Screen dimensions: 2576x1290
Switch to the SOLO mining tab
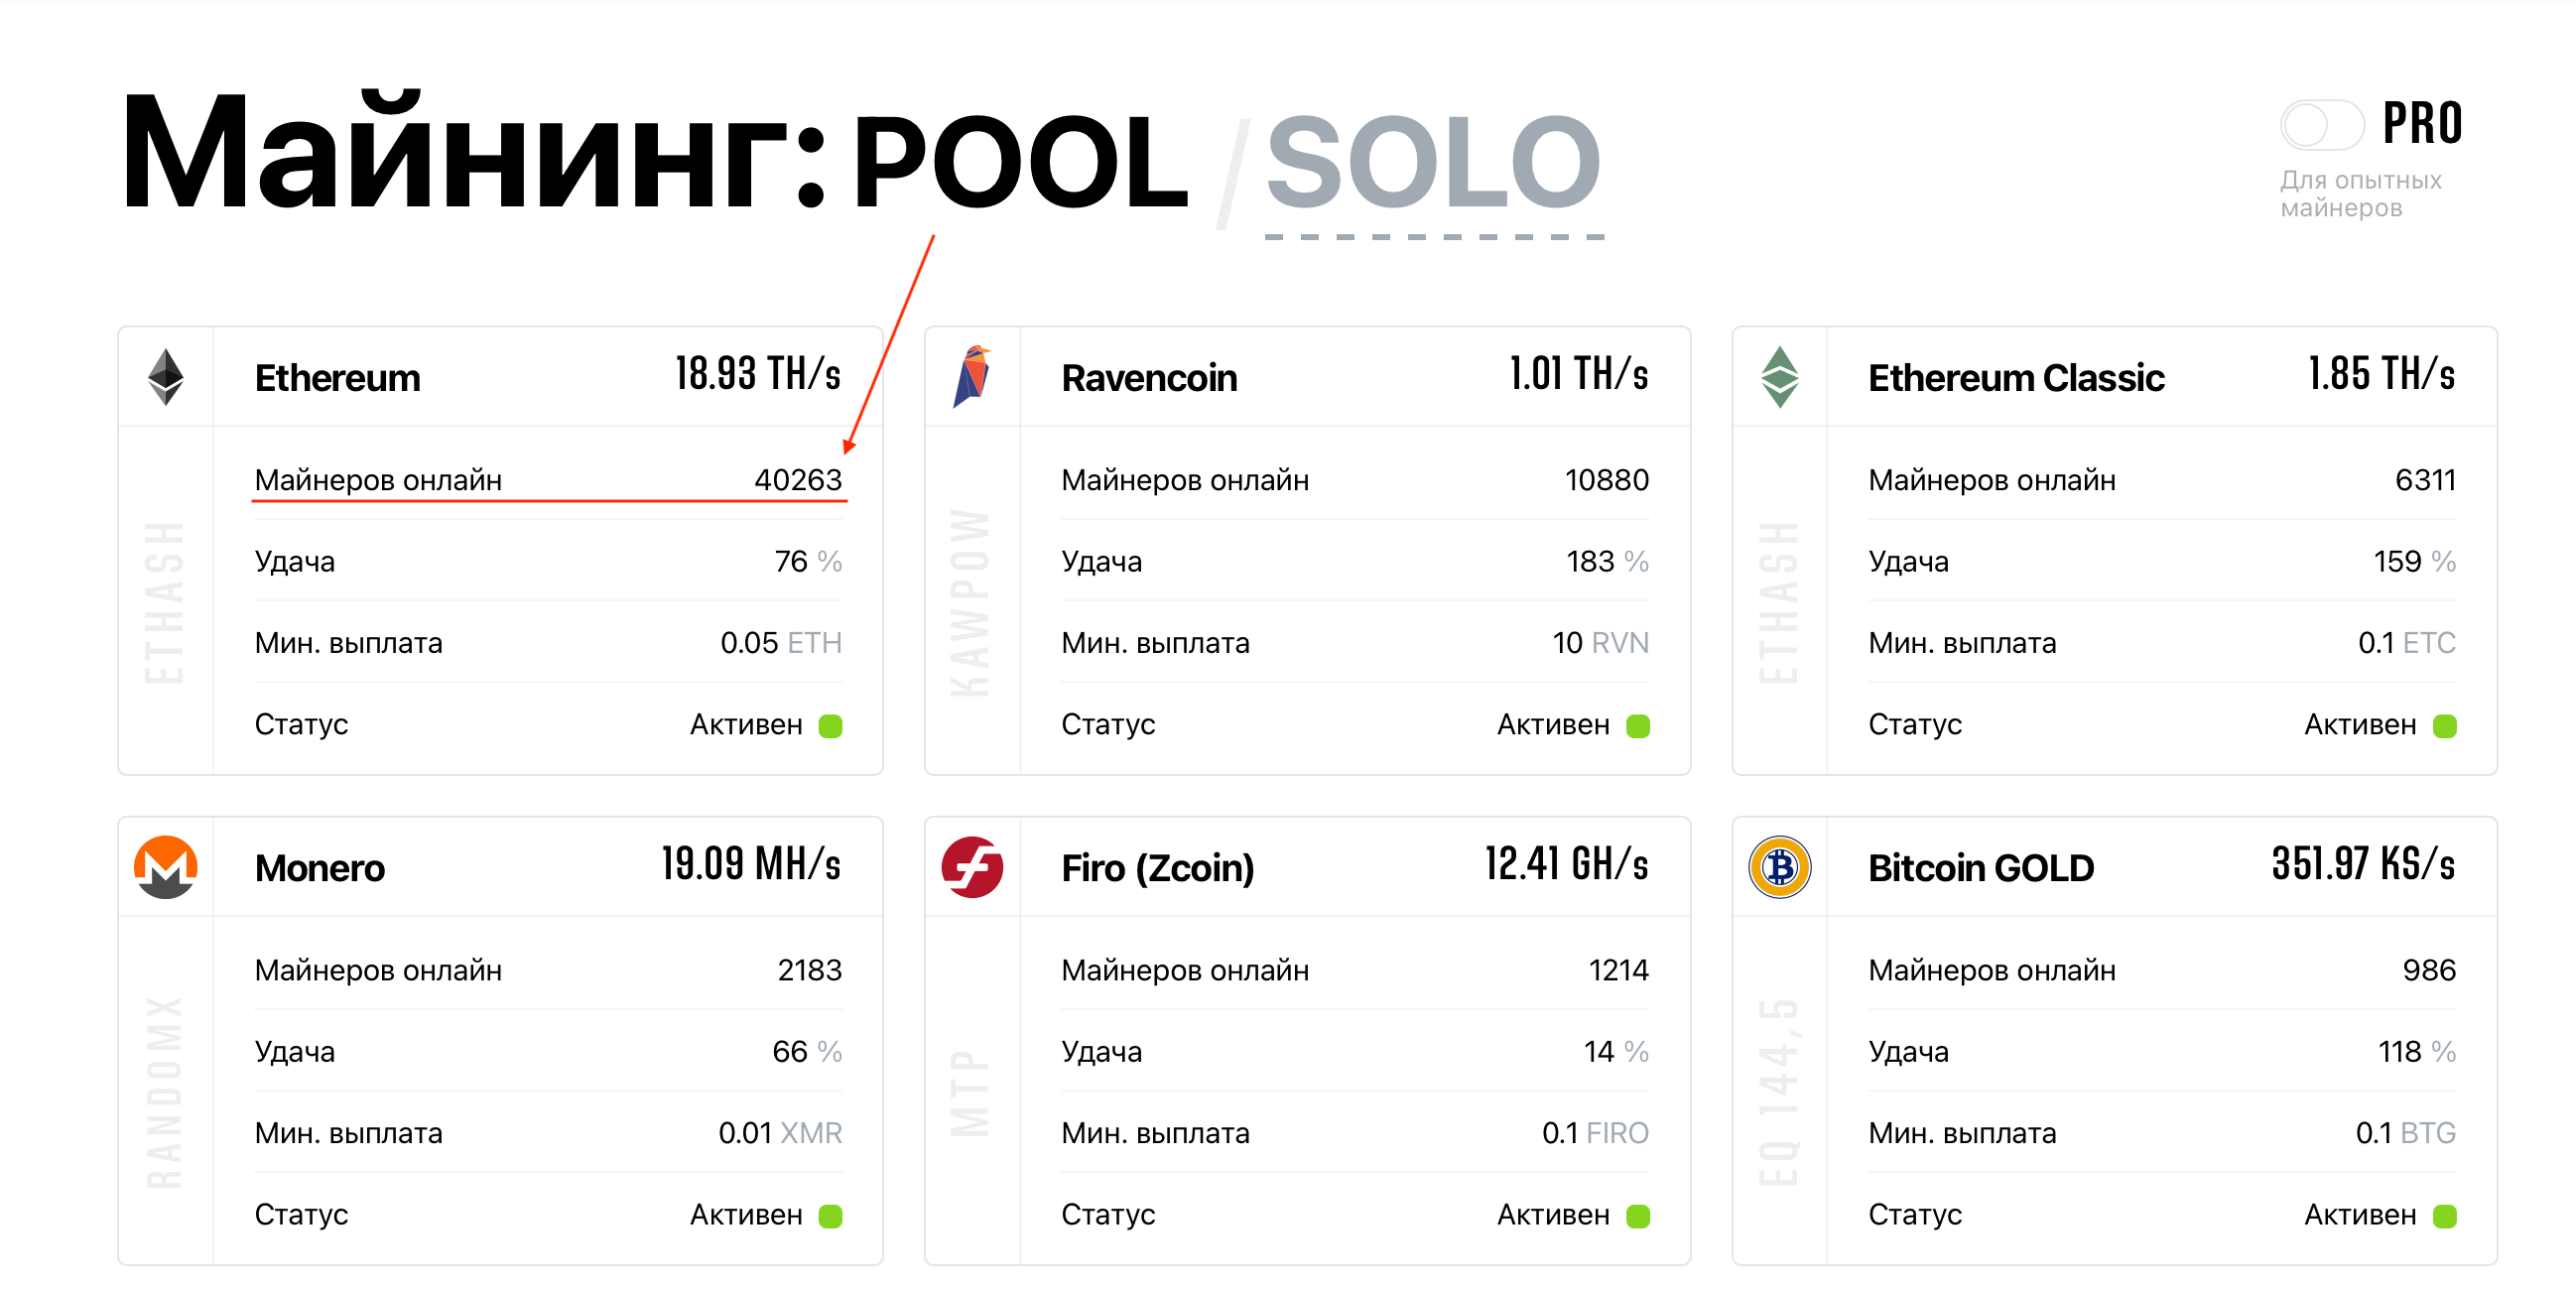[1434, 162]
